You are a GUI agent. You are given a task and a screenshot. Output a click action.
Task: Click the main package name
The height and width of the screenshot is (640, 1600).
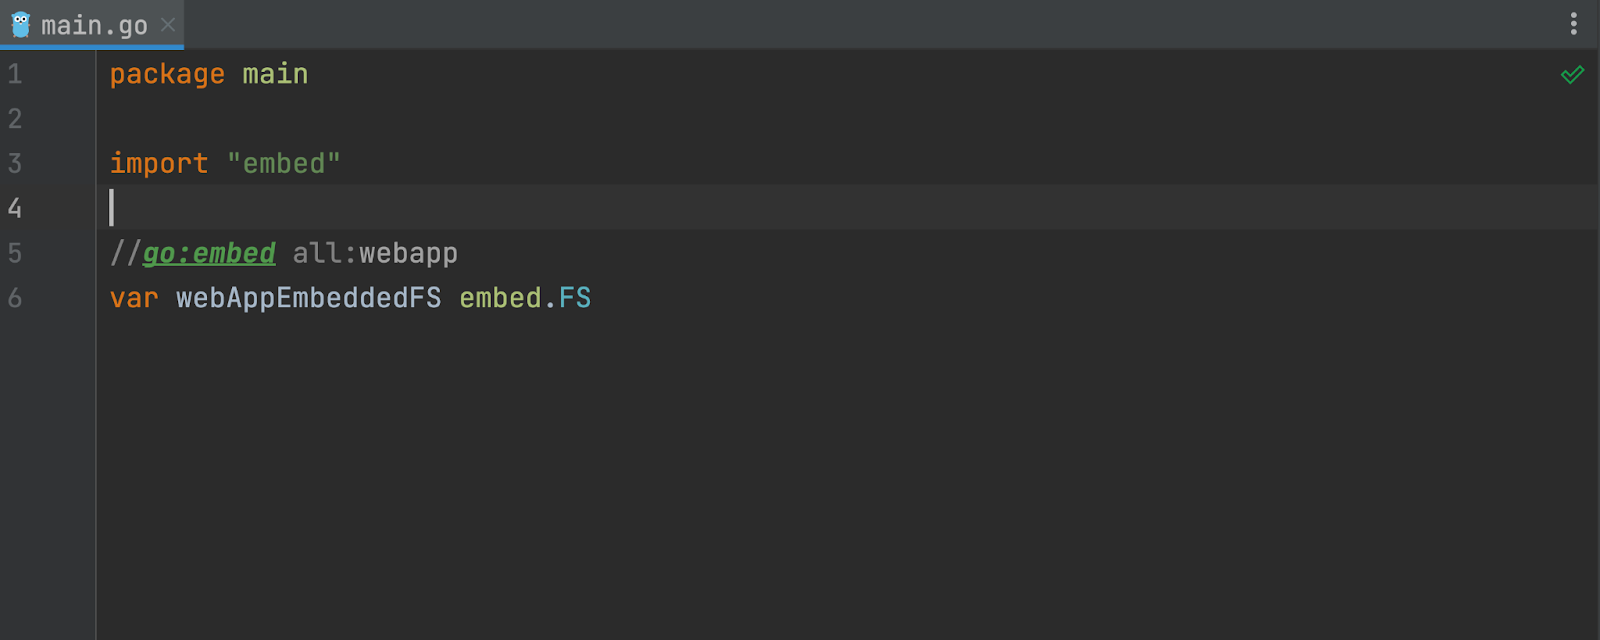click(x=275, y=75)
